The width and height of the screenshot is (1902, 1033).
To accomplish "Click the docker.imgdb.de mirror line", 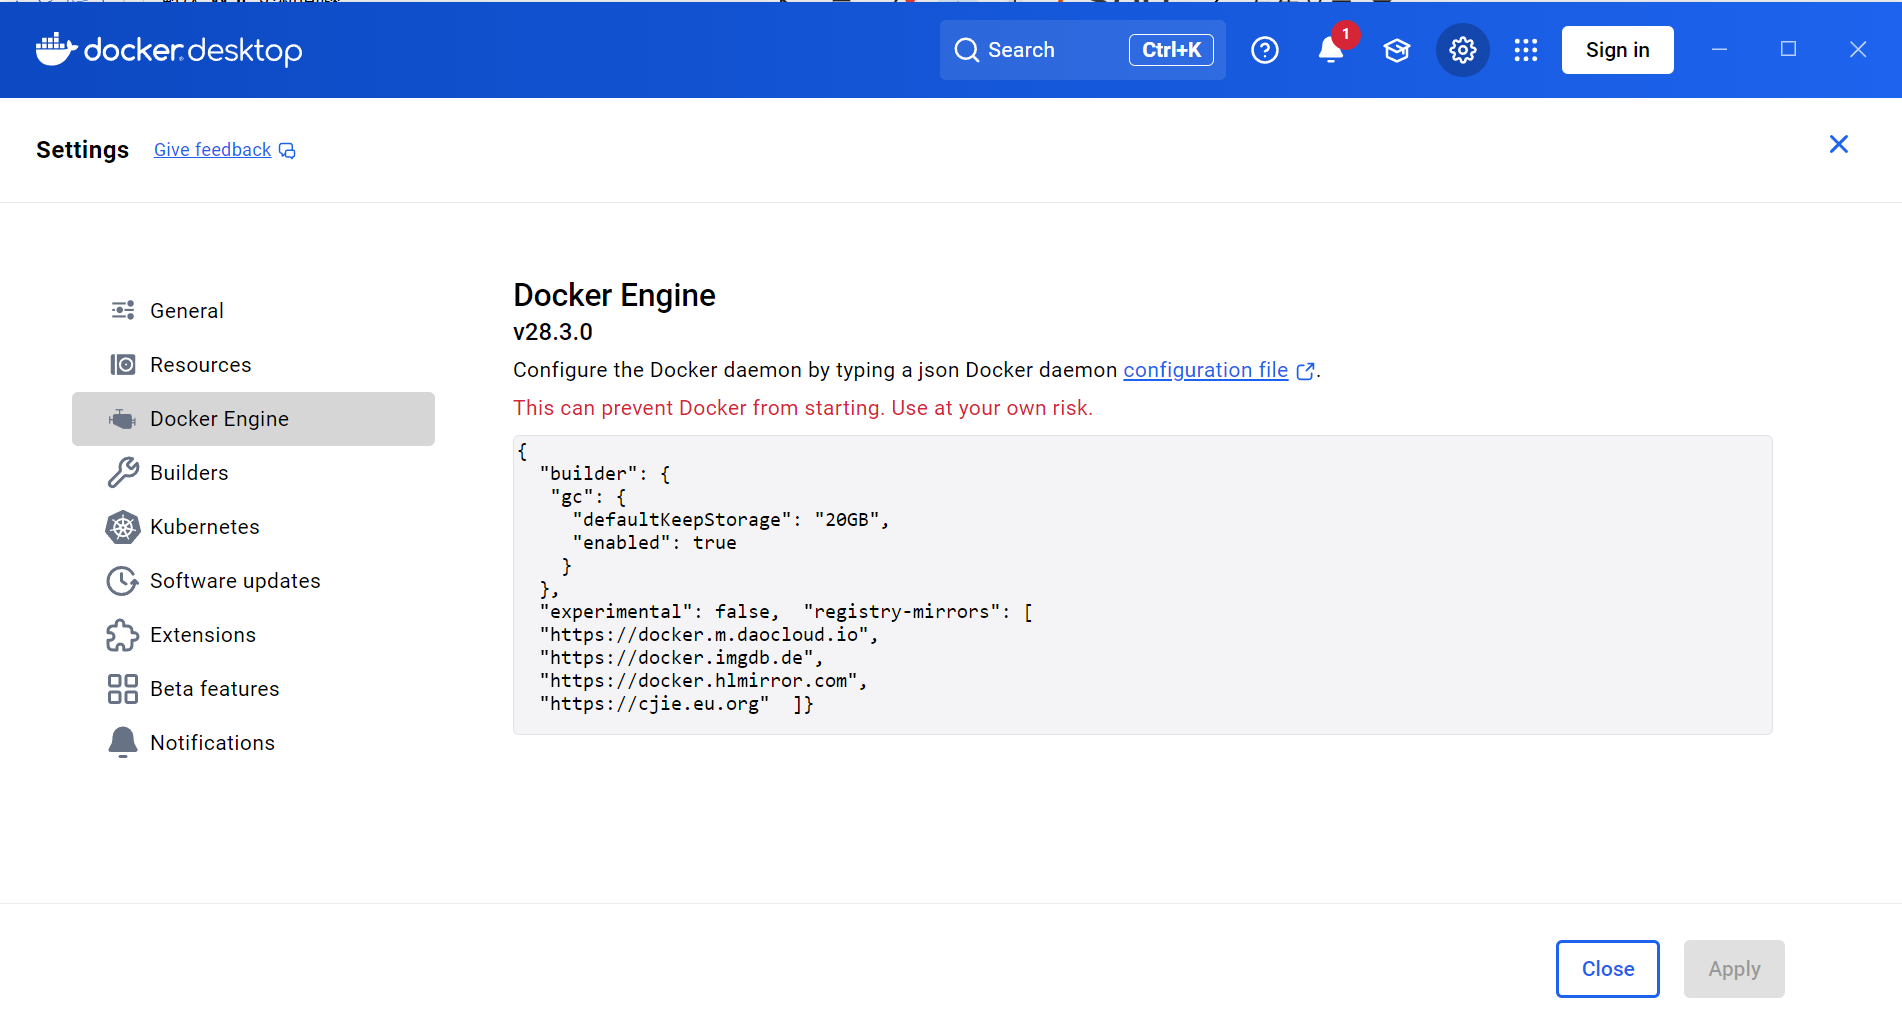I will point(681,658).
